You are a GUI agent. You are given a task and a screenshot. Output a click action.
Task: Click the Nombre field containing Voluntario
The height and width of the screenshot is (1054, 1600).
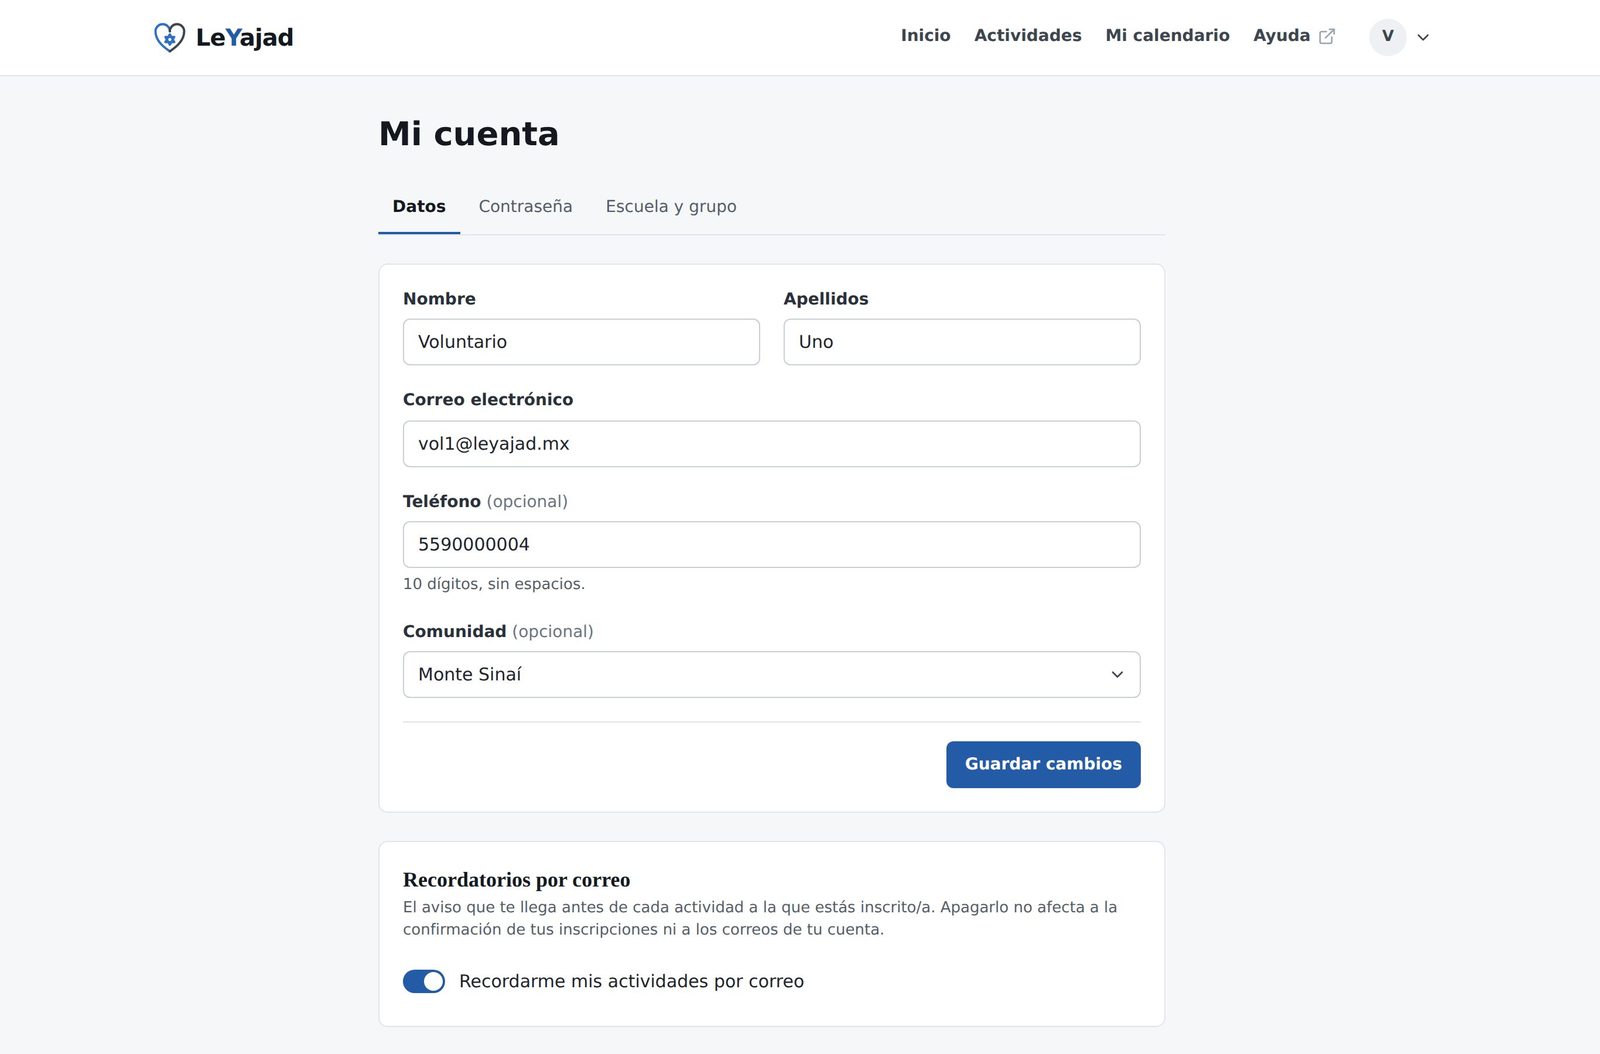581,342
